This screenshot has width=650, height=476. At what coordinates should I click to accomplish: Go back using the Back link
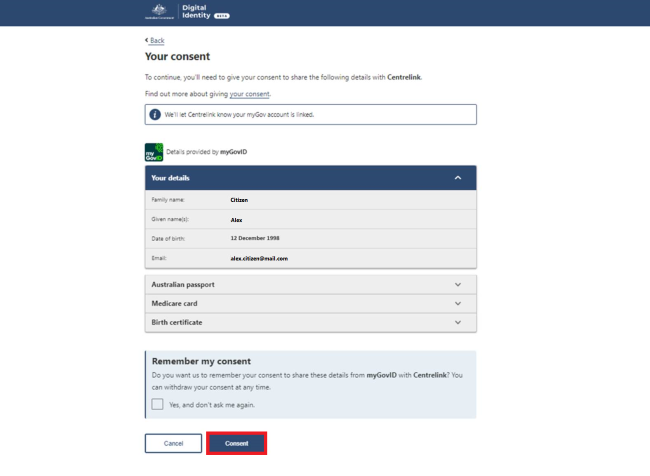click(x=155, y=40)
